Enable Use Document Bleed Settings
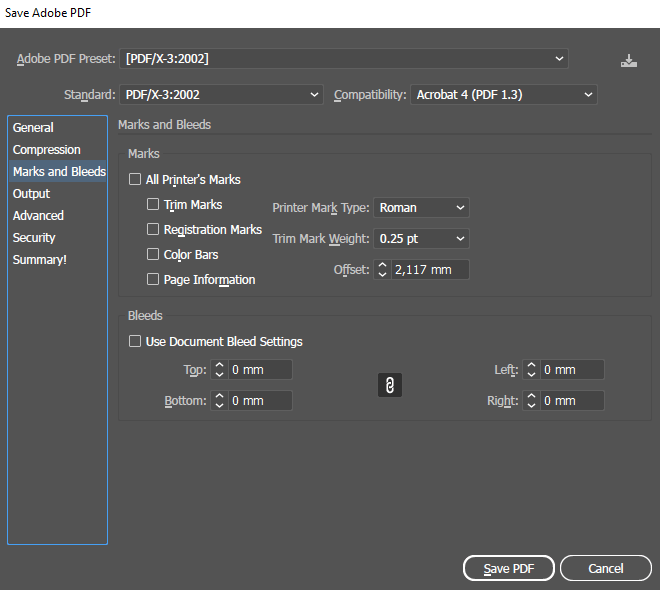The height and width of the screenshot is (590, 660). click(x=135, y=342)
